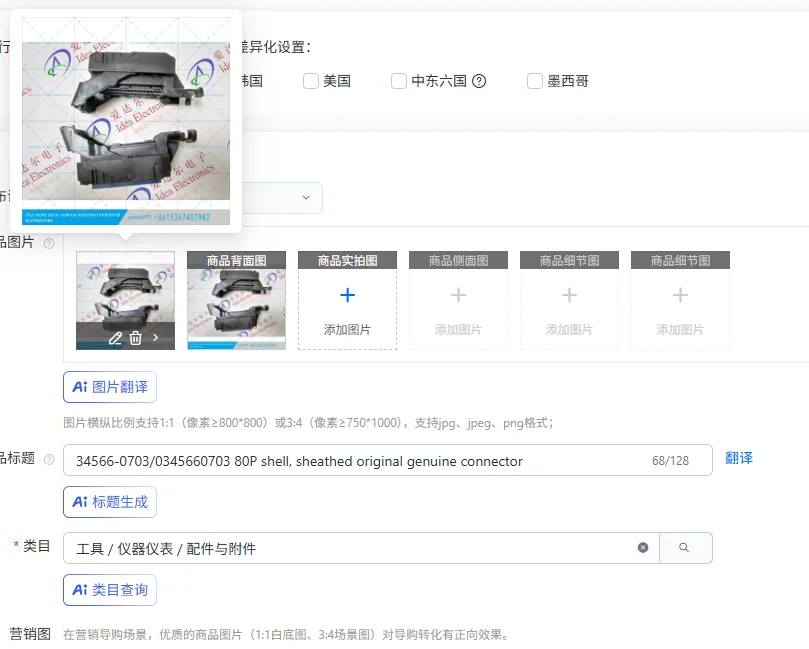The height and width of the screenshot is (649, 809).
Task: Add image in 商品实拍图 slot
Action: point(347,300)
